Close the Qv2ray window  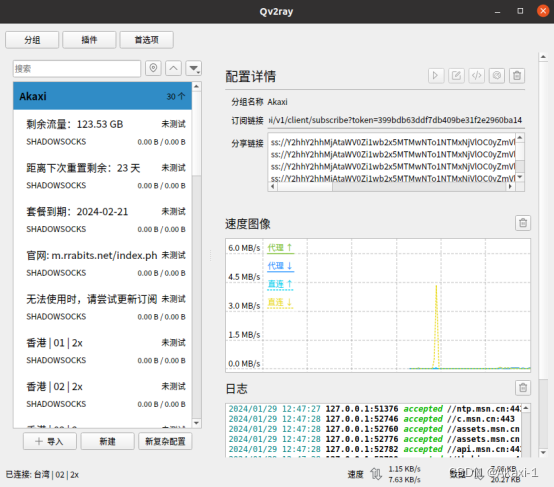pyautogui.click(x=543, y=11)
